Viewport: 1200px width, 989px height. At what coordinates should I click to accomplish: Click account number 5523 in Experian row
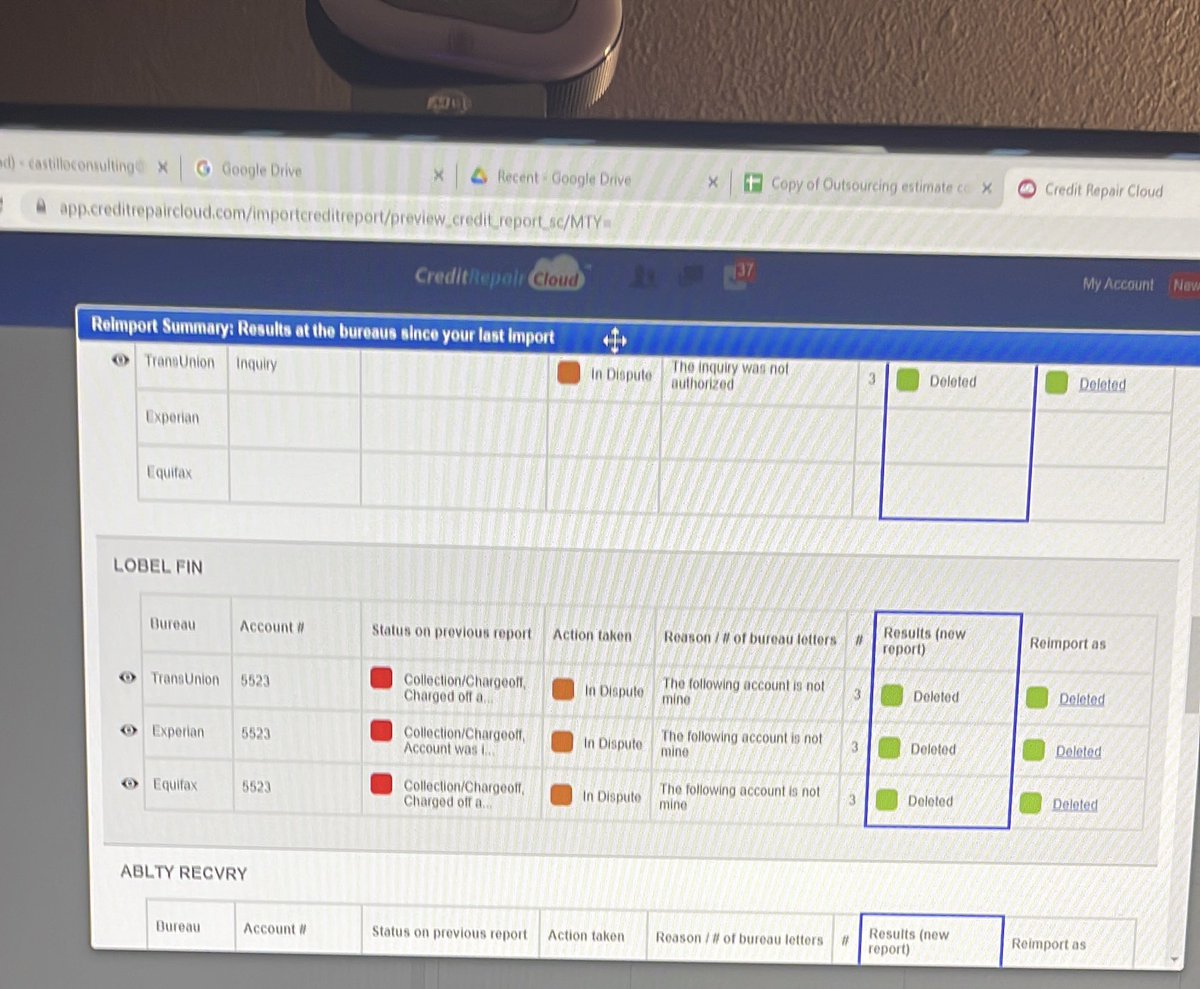256,733
